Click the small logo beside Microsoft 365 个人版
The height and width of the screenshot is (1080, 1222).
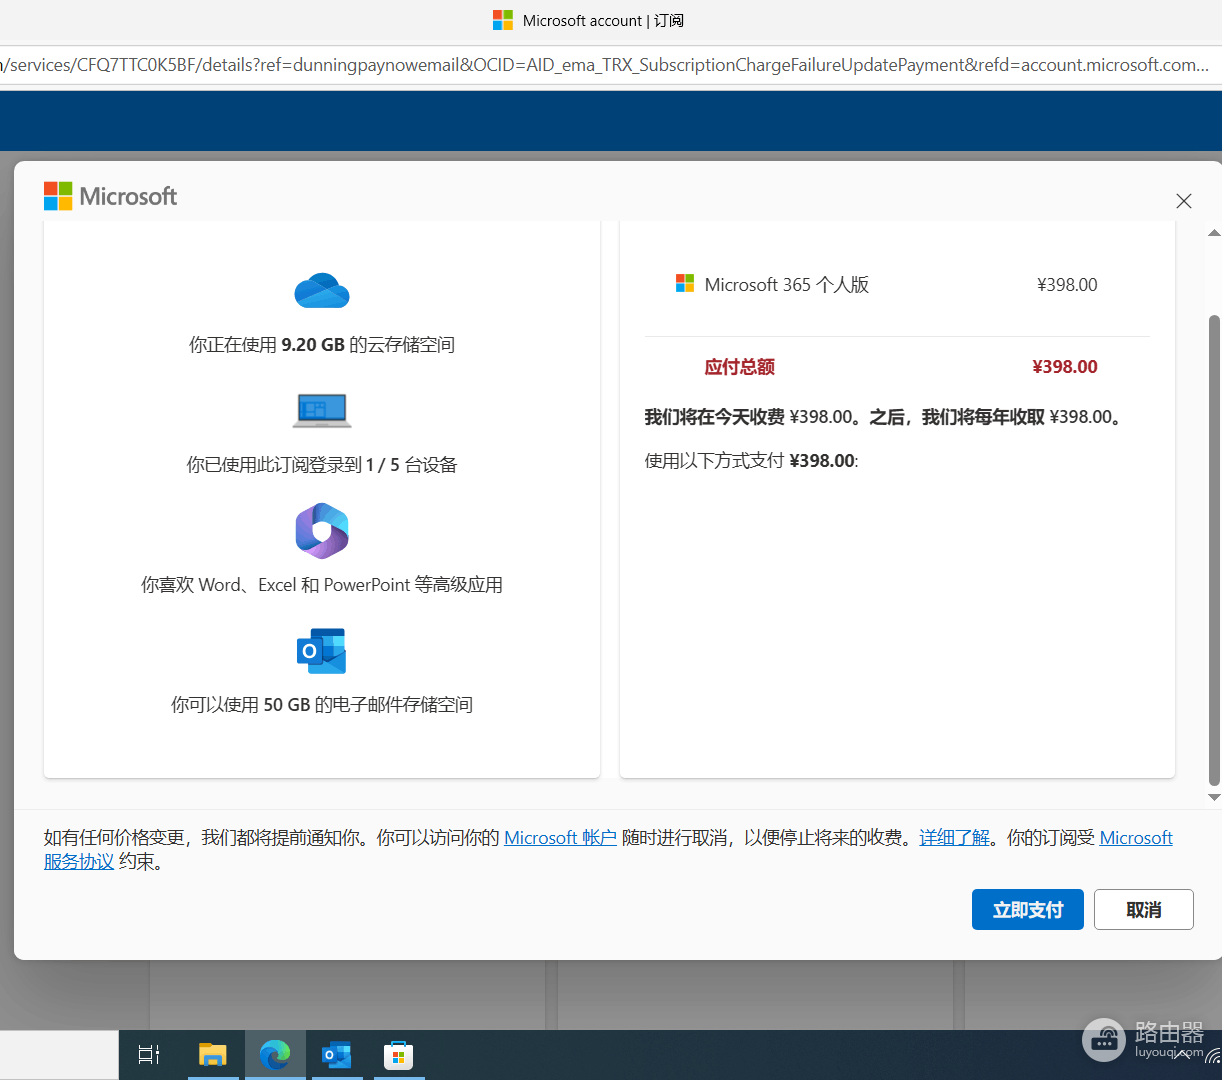[685, 284]
